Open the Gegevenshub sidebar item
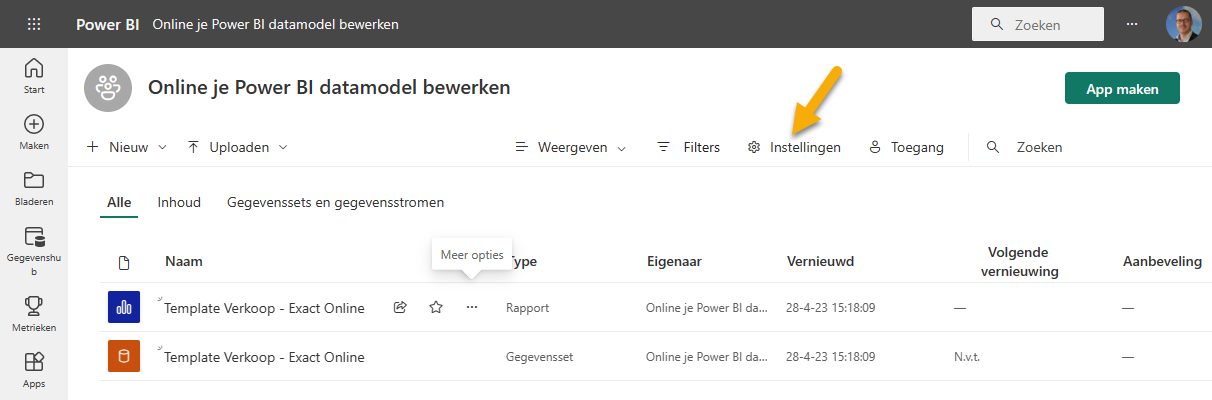This screenshot has height=400, width=1212. [34, 249]
